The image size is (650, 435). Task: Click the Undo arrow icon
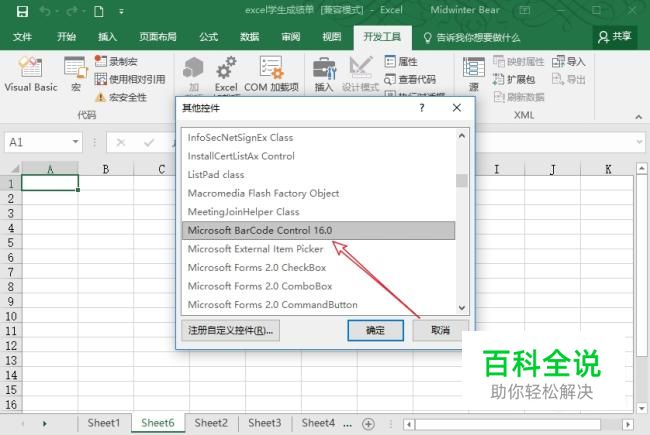coord(45,11)
